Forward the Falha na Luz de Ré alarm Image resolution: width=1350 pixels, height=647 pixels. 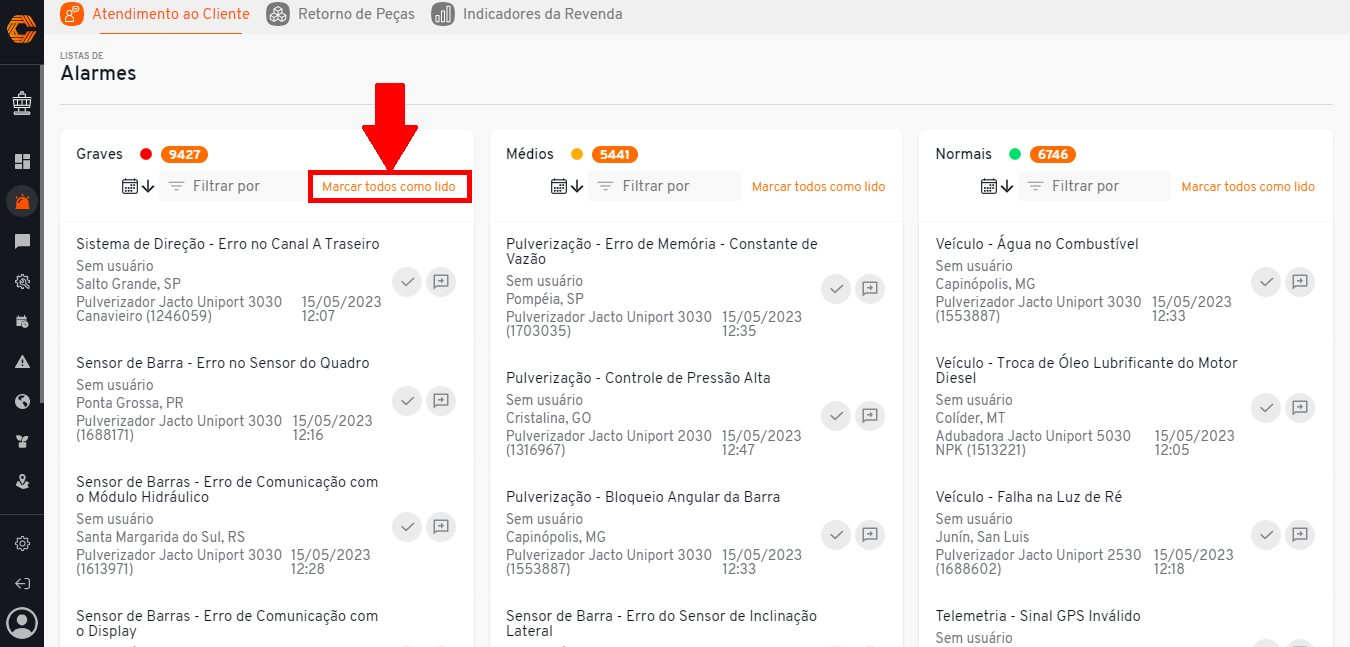click(x=1300, y=535)
